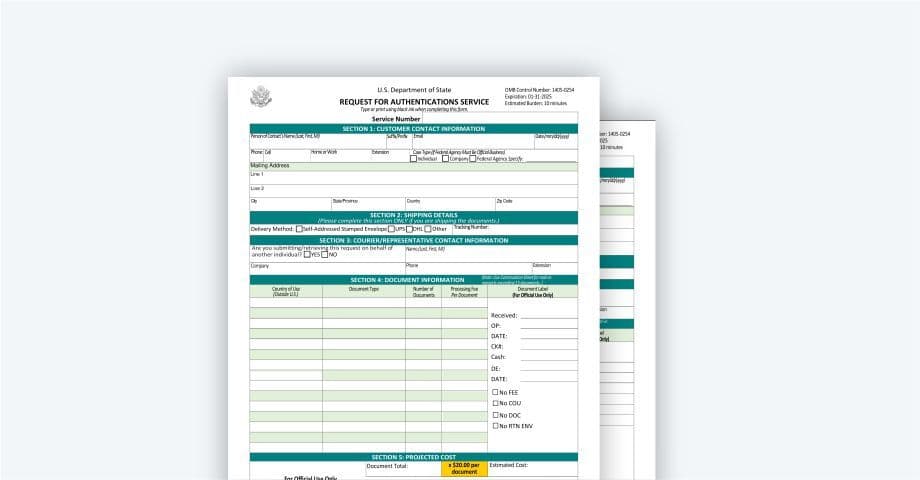
Task: Click Mailing Address Line 2 field
Action: (x=414, y=191)
